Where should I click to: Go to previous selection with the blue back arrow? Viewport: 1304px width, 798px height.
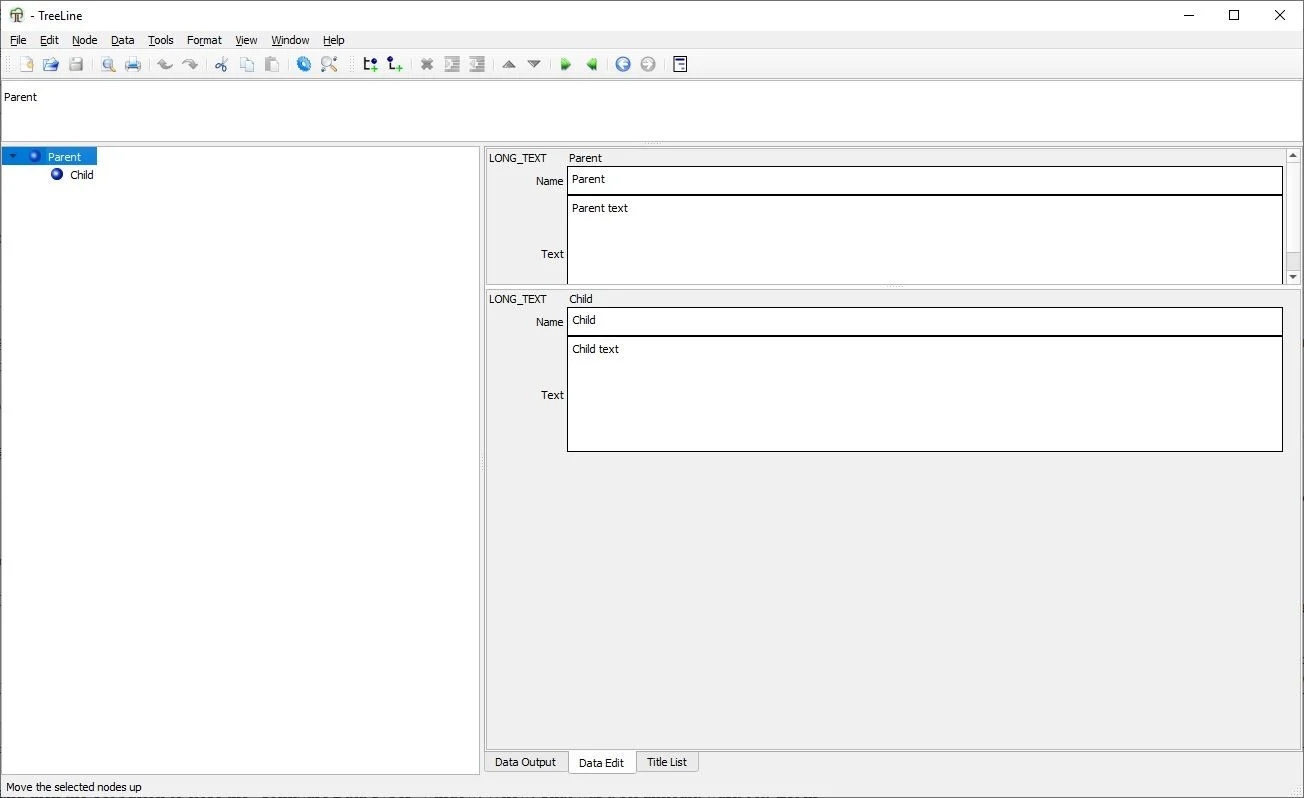tap(623, 64)
